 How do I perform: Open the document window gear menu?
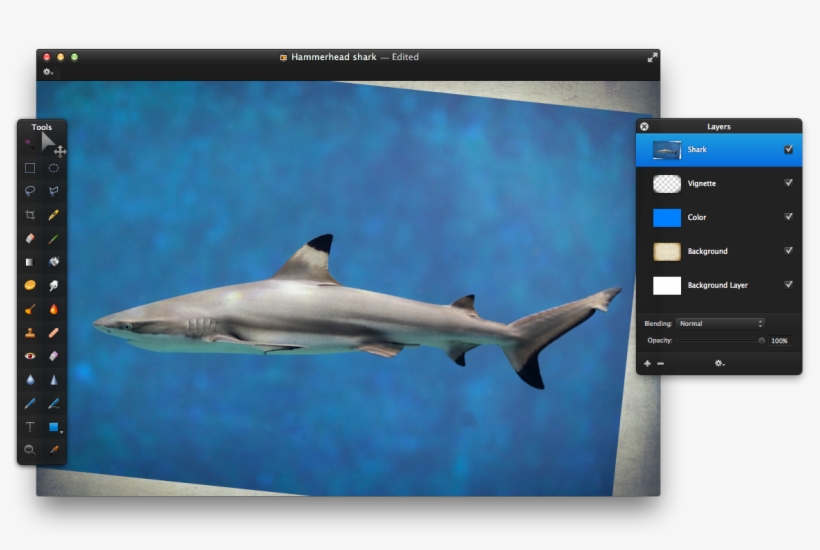pyautogui.click(x=48, y=72)
